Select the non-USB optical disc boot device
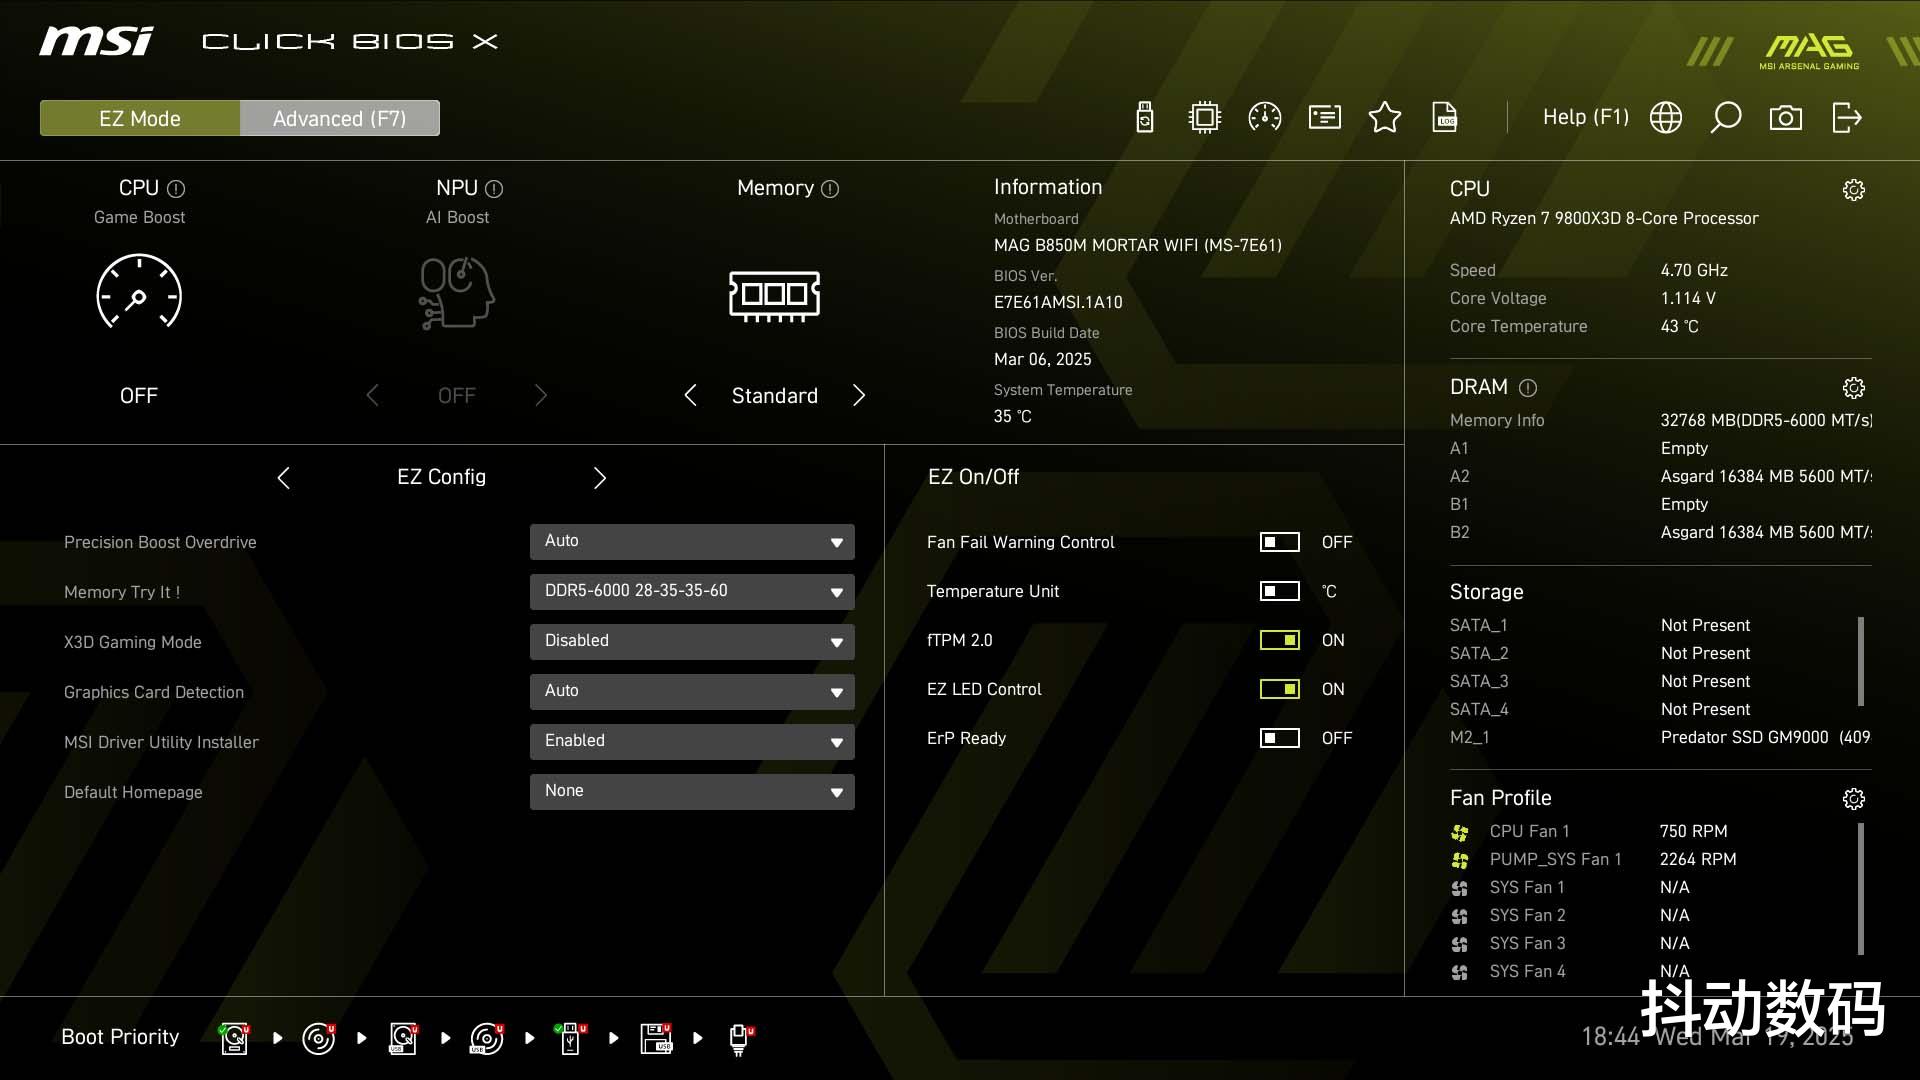The width and height of the screenshot is (1920, 1080). (318, 1038)
